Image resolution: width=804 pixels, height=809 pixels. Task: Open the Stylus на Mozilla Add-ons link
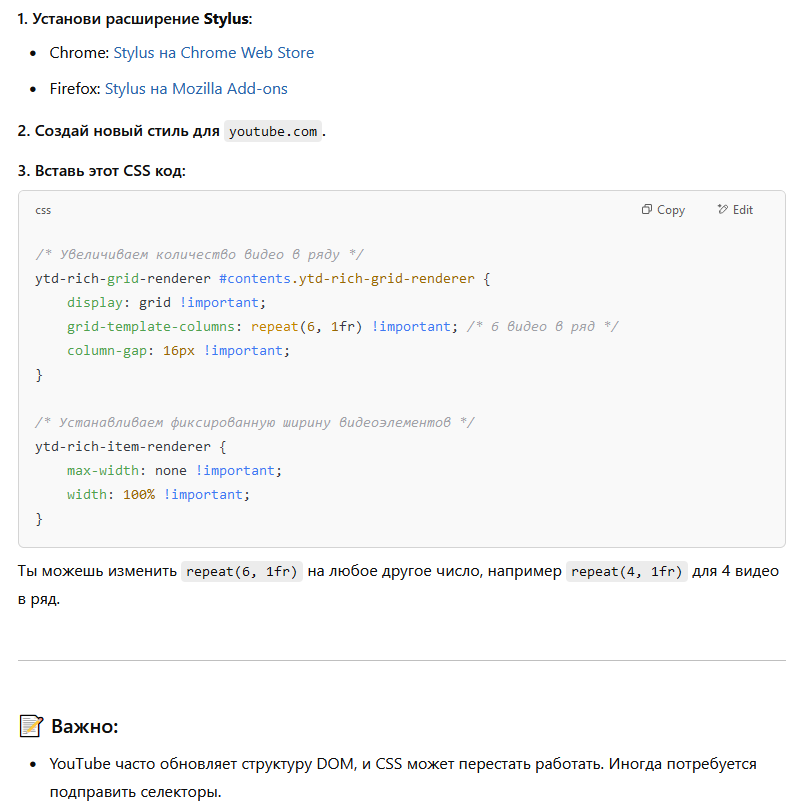tap(196, 89)
